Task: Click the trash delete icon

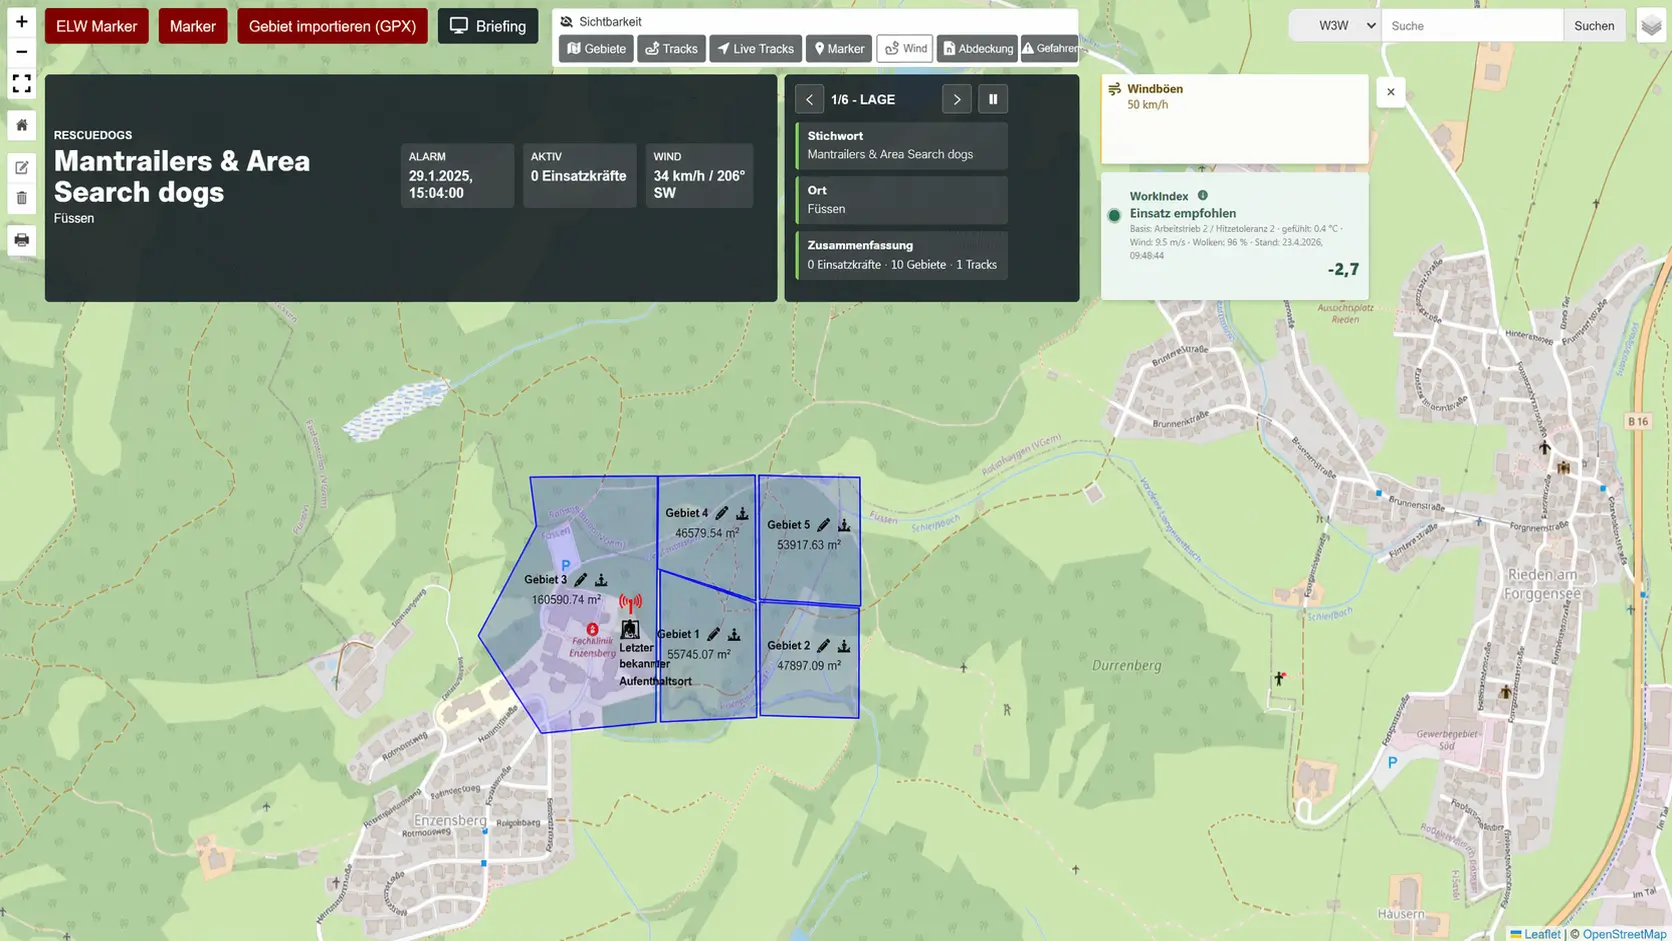Action: [x=21, y=198]
